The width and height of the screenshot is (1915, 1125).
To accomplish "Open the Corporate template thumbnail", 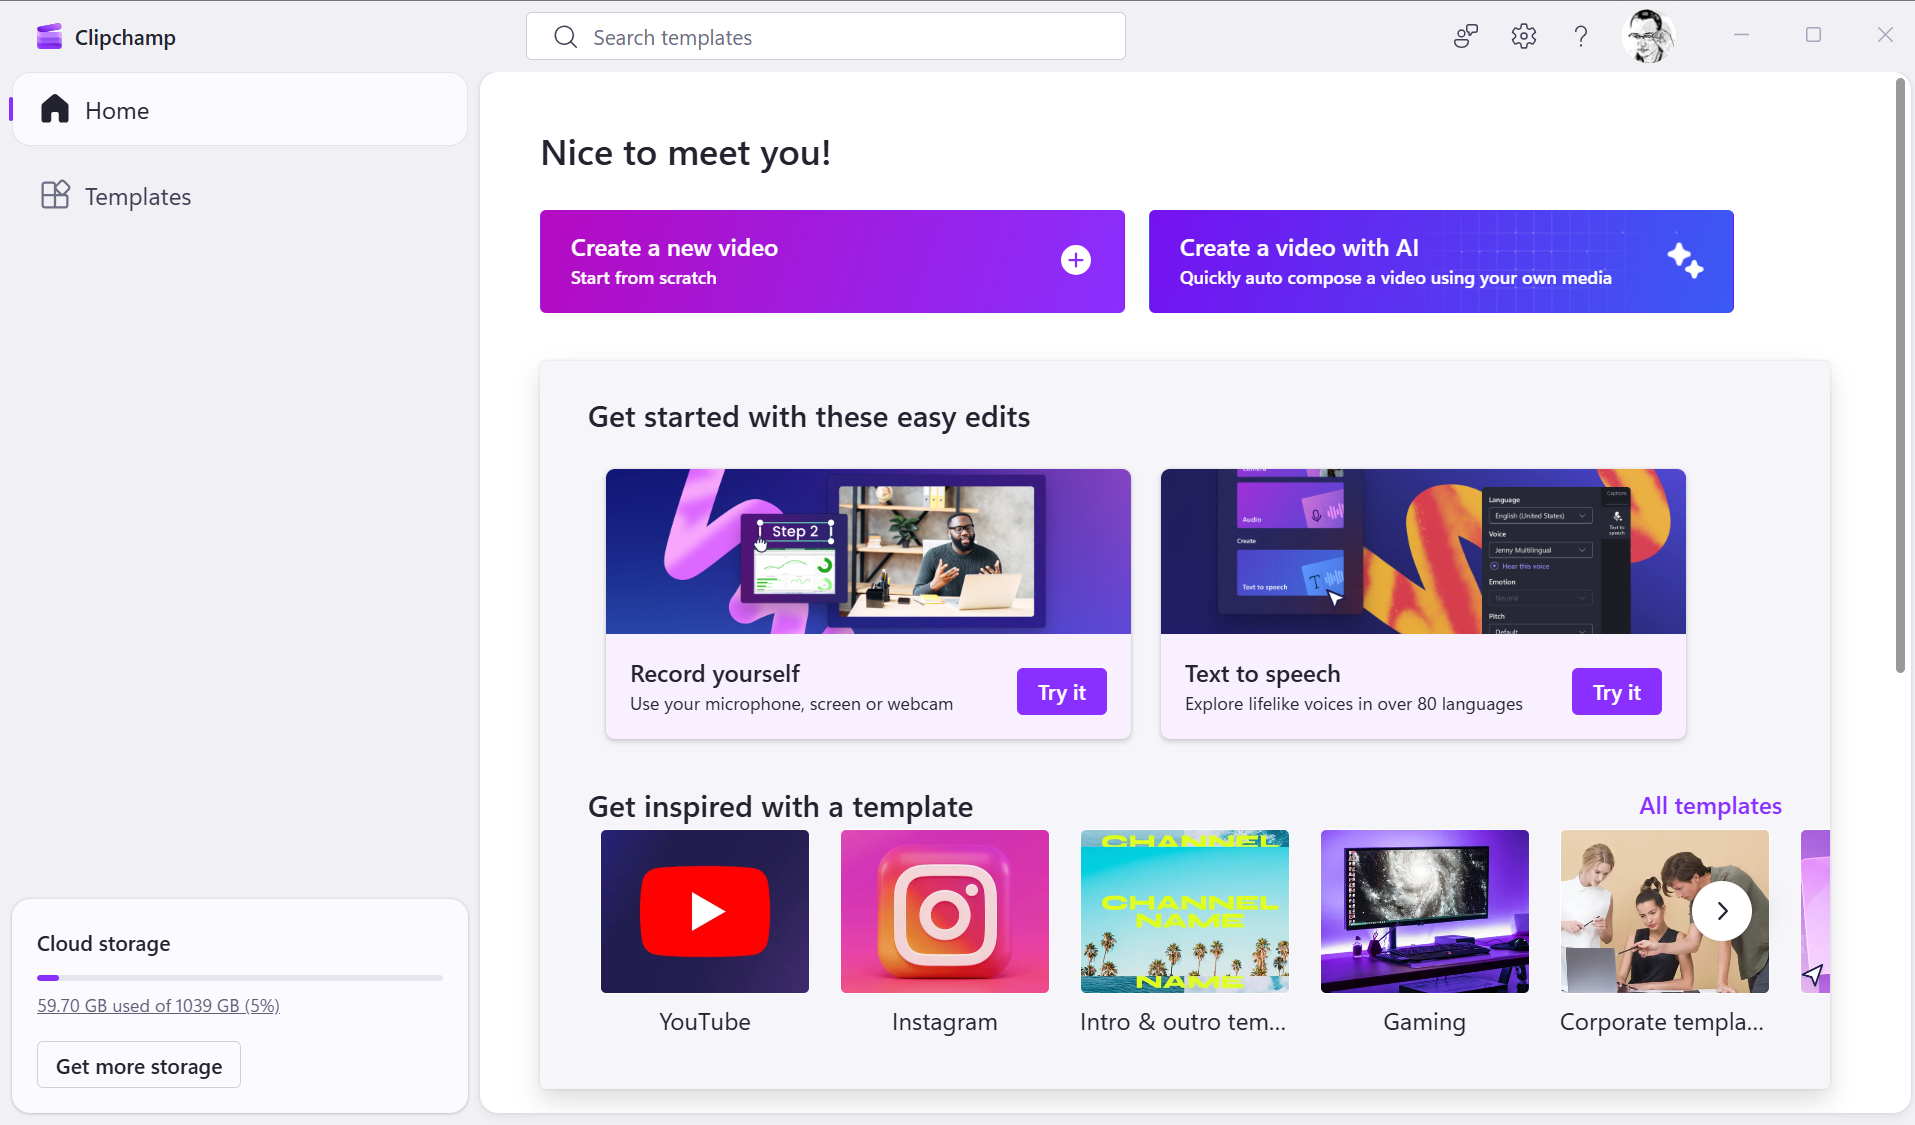I will [1665, 911].
